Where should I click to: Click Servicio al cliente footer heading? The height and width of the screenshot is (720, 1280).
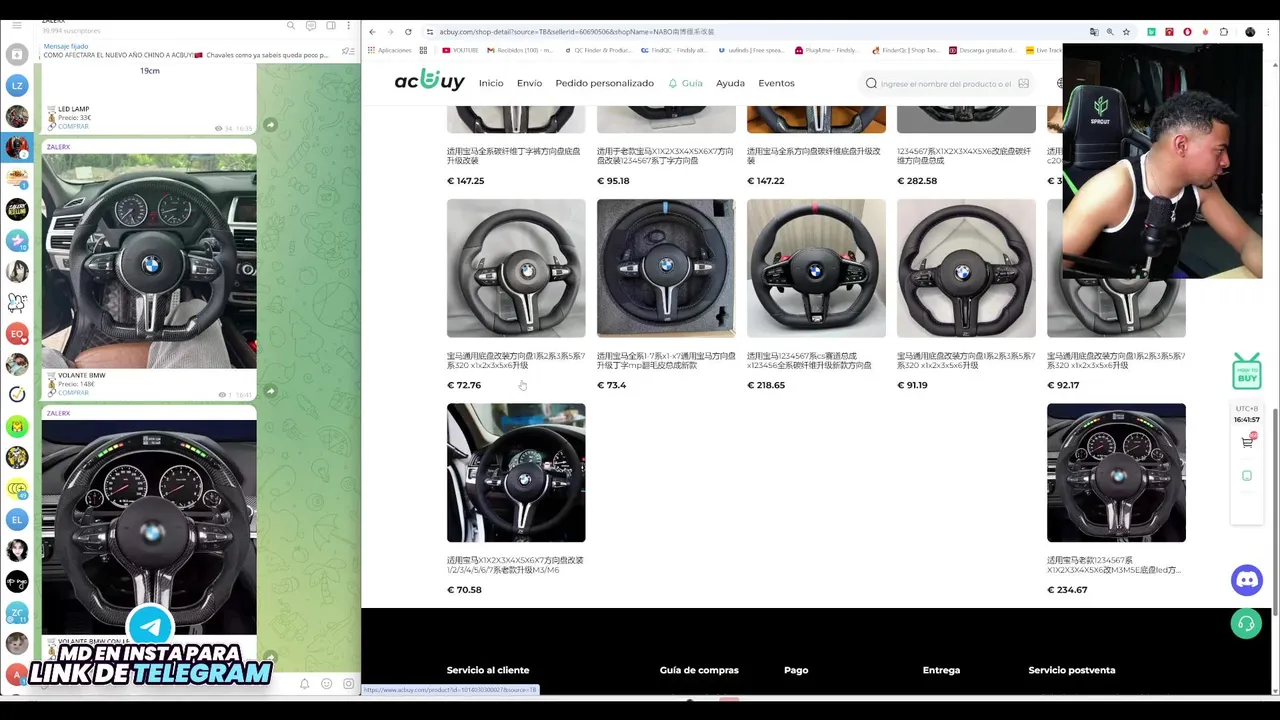pyautogui.click(x=488, y=670)
